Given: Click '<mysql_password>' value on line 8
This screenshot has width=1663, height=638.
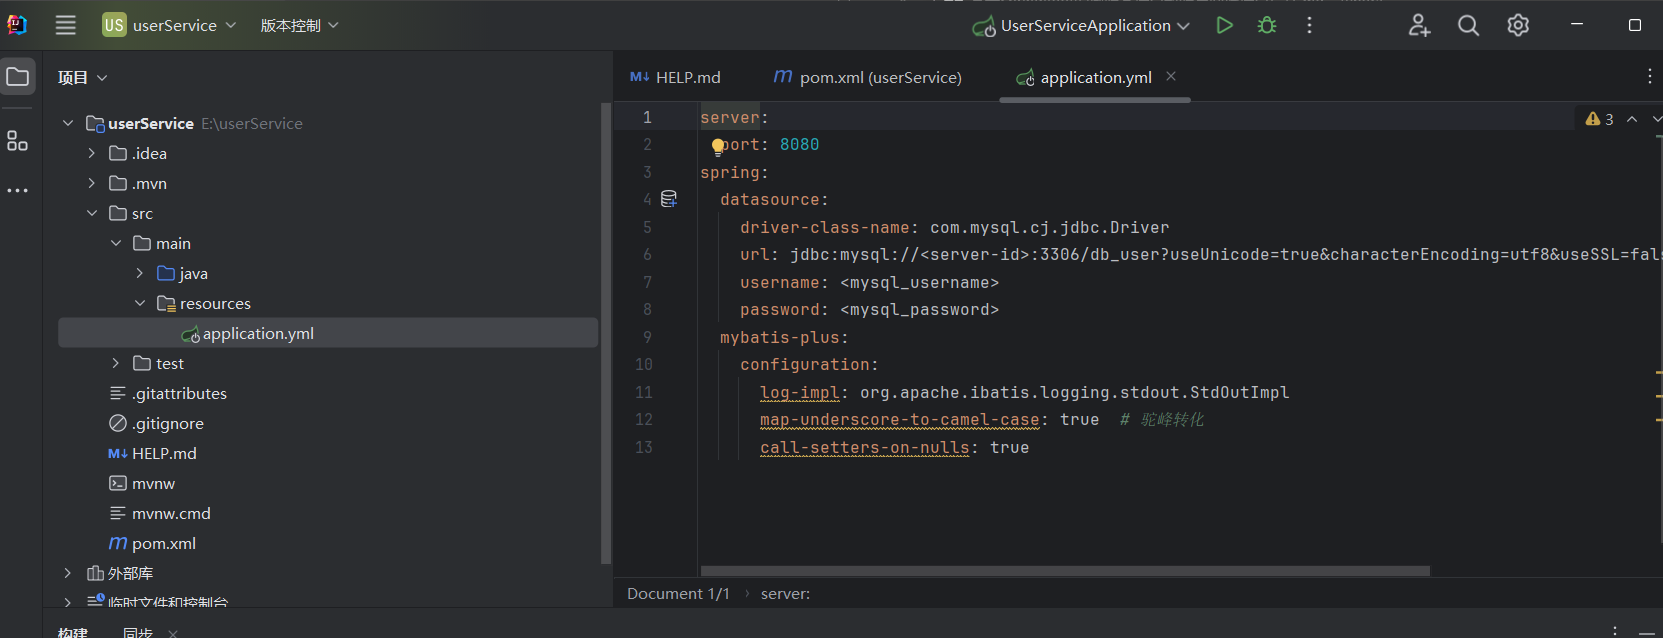Looking at the screenshot, I should (x=919, y=310).
